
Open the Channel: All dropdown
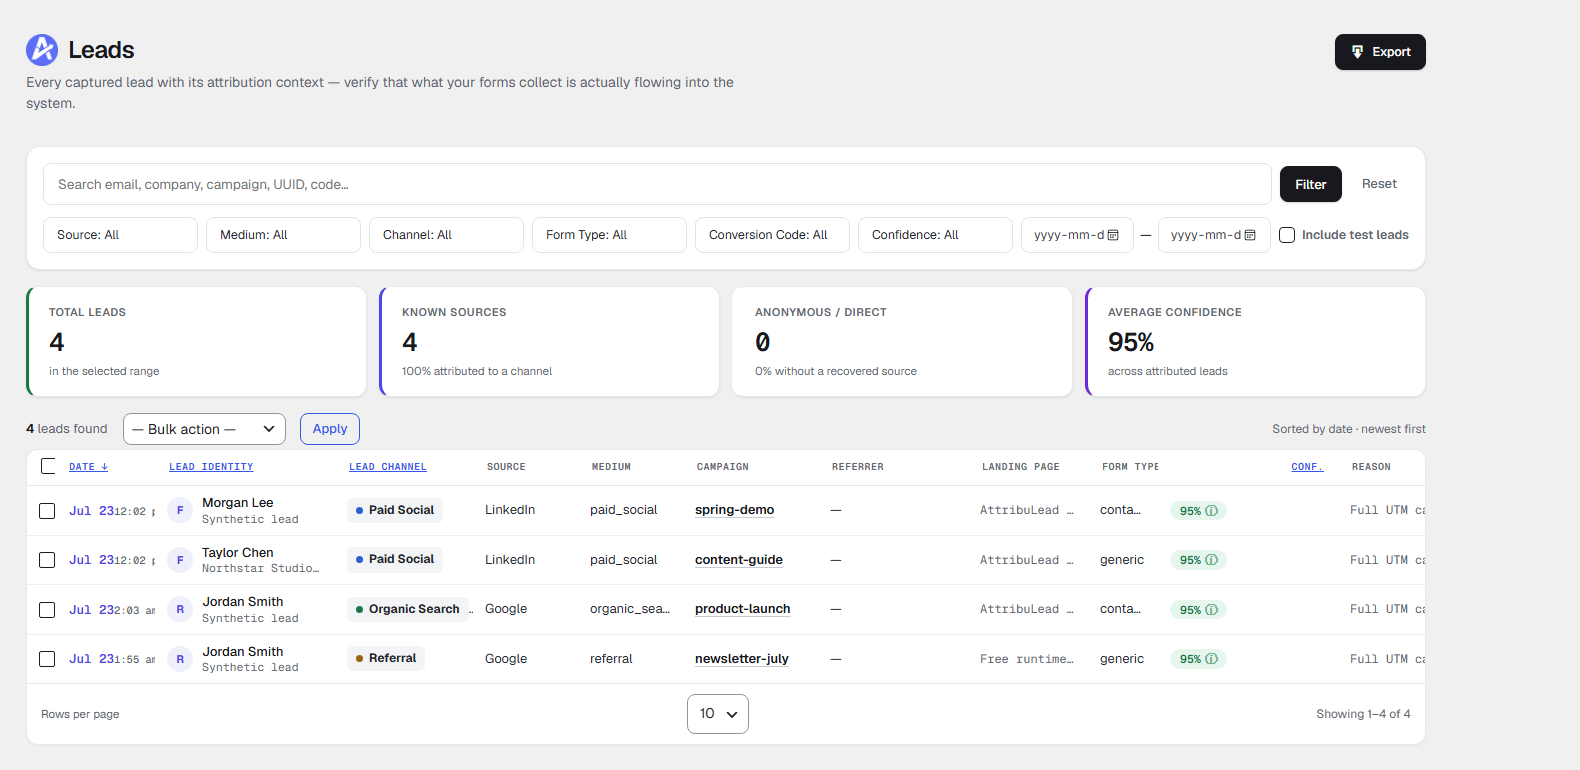pyautogui.click(x=446, y=235)
